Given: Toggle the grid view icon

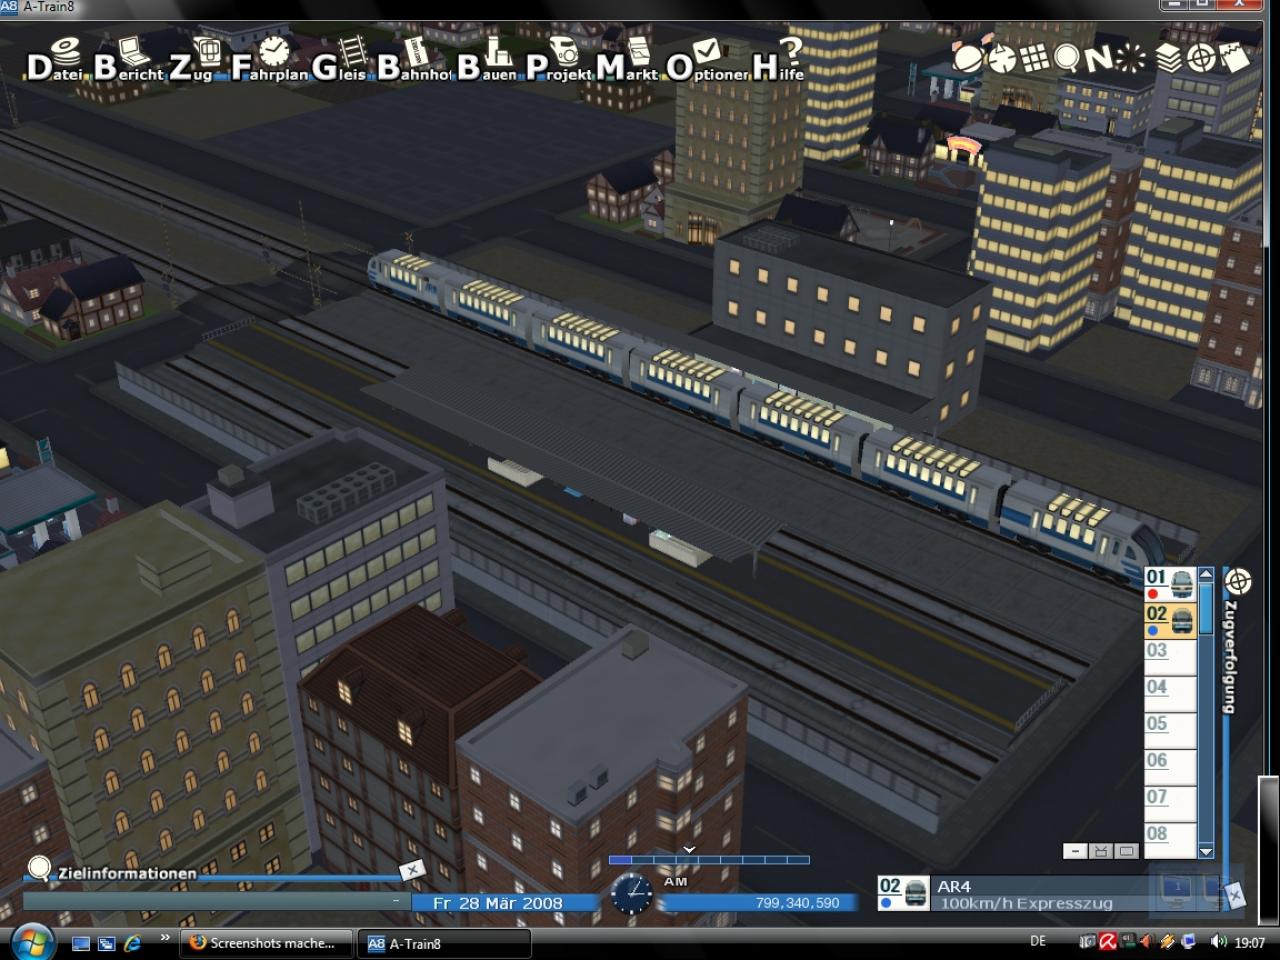Looking at the screenshot, I should [1034, 58].
